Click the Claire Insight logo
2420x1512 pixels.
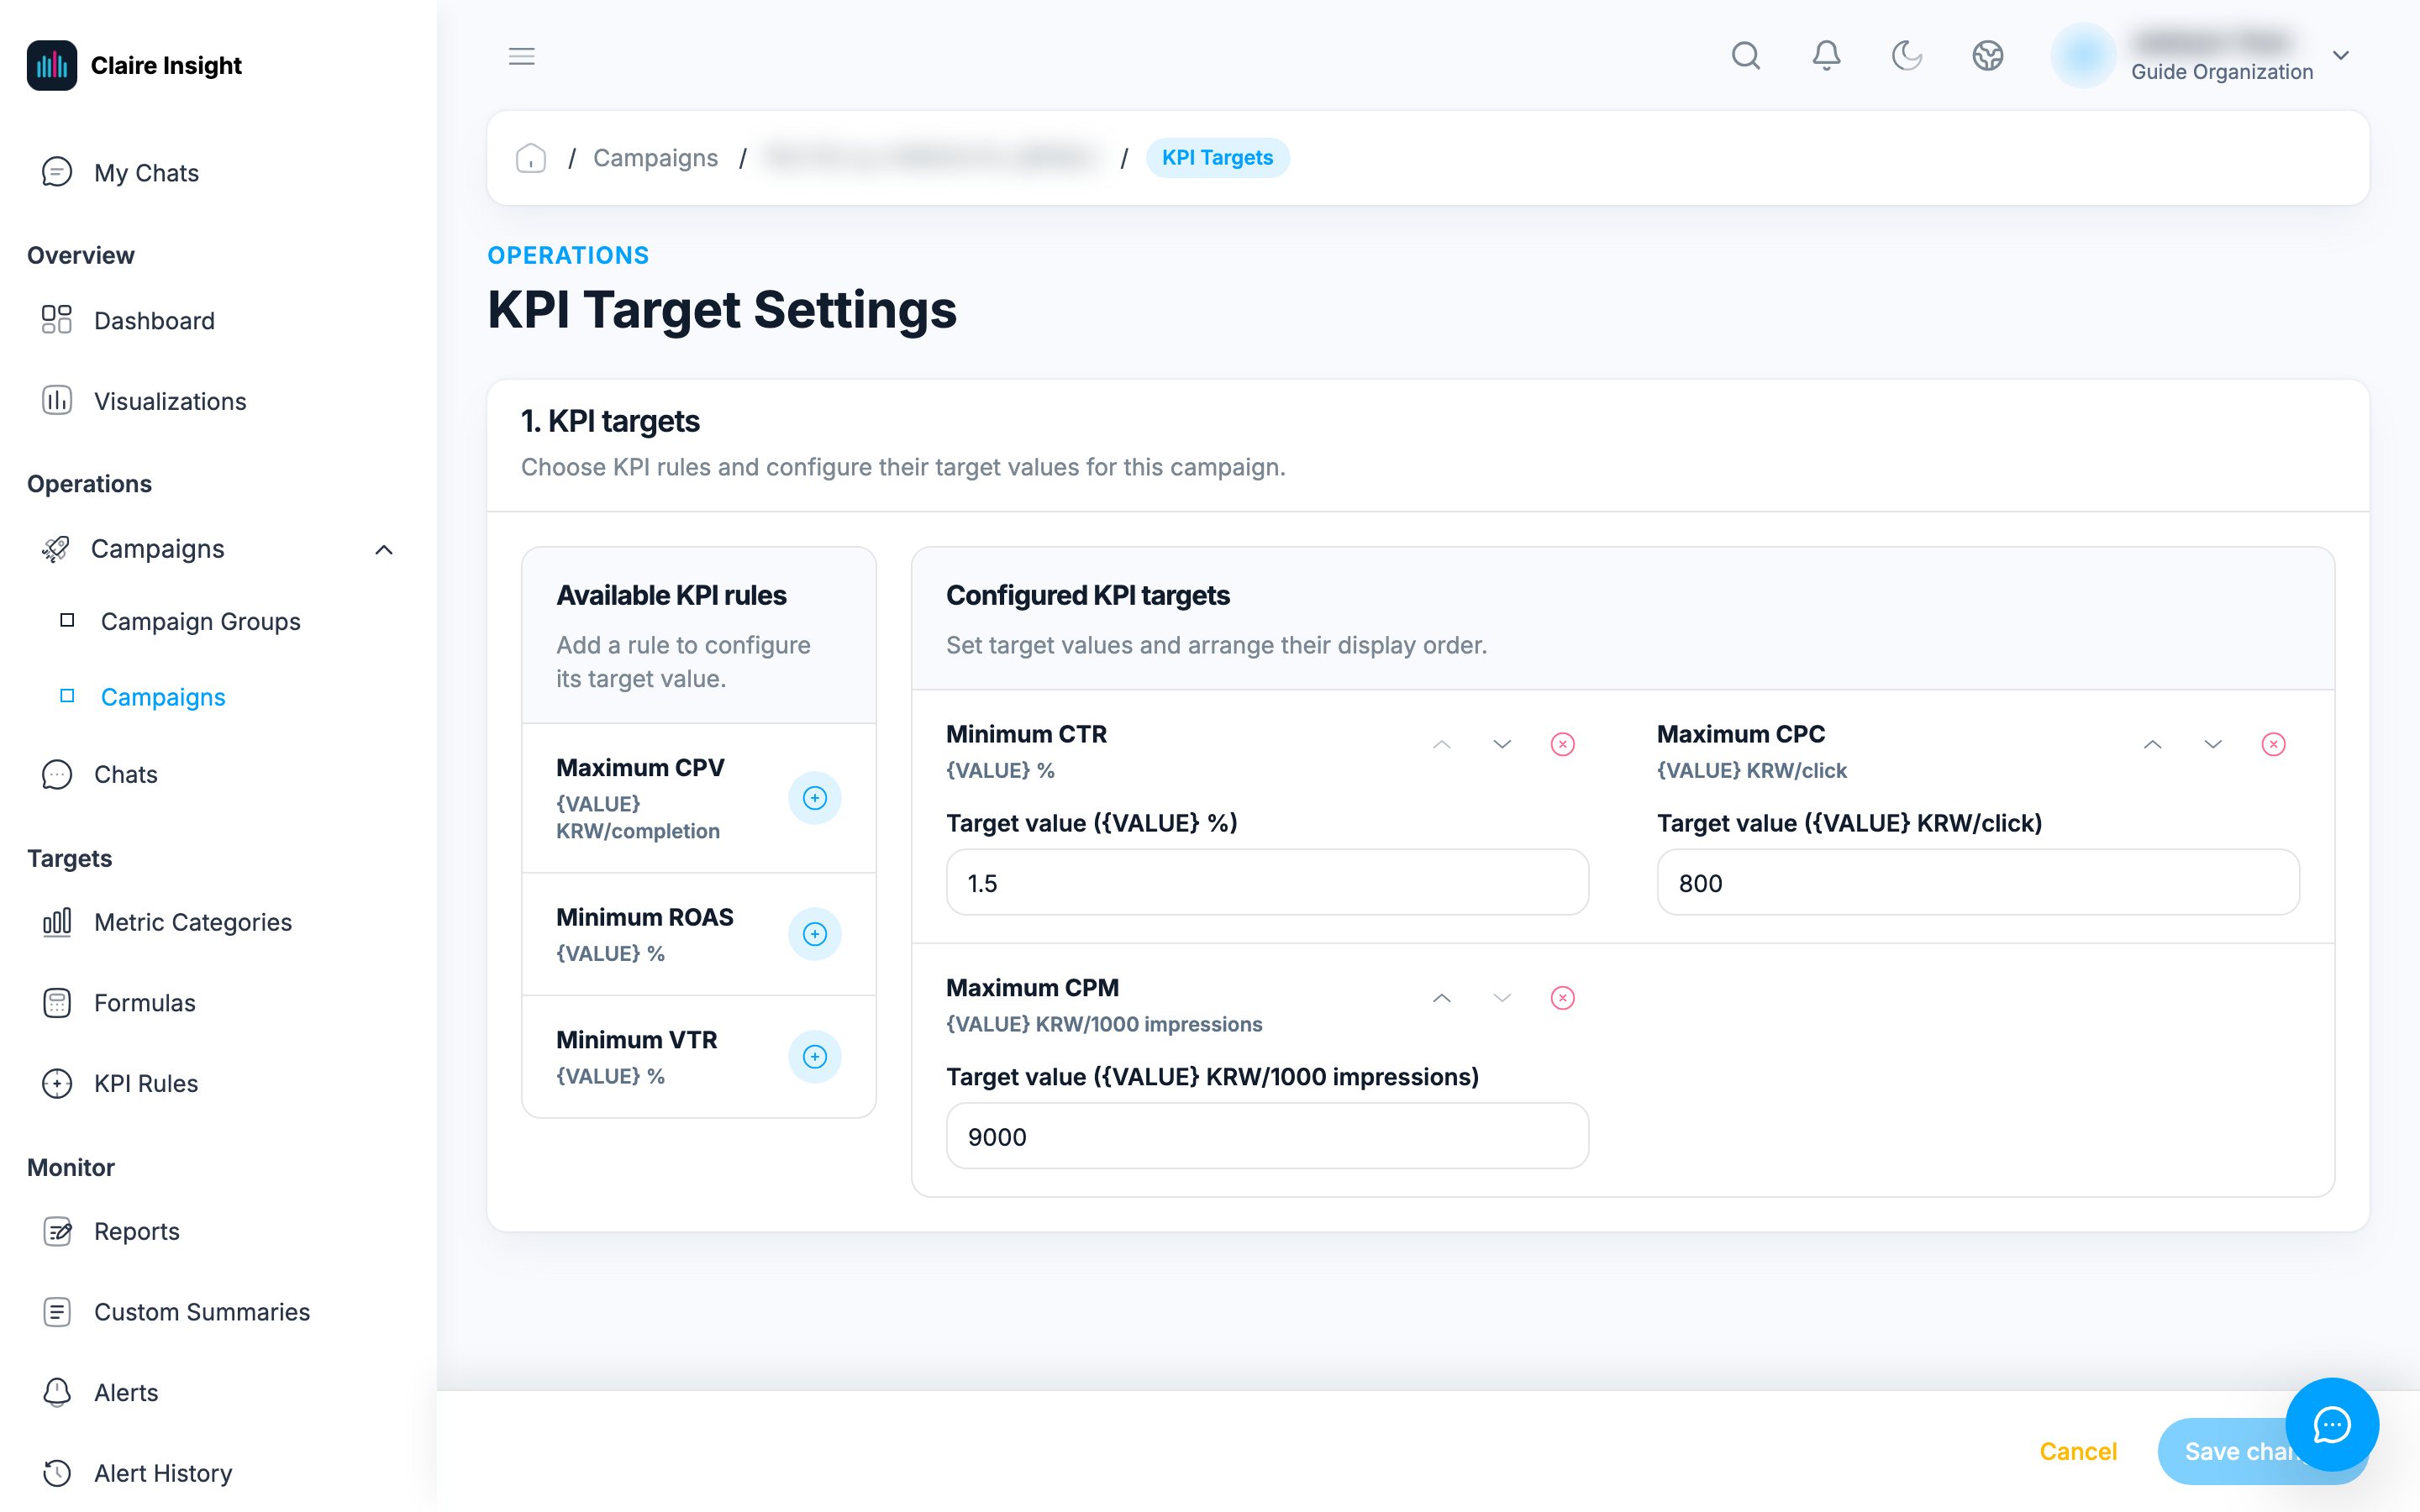coord(134,66)
